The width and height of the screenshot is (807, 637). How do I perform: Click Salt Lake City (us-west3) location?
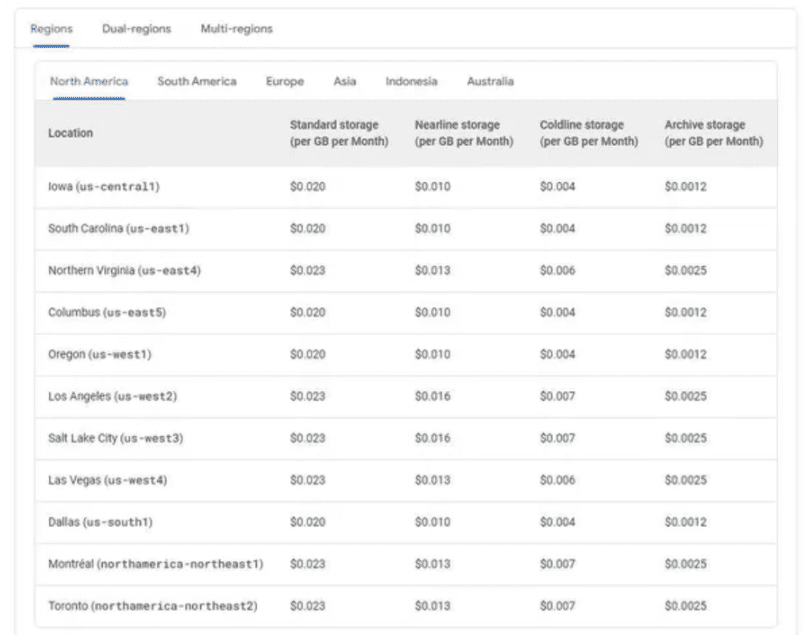(x=116, y=438)
